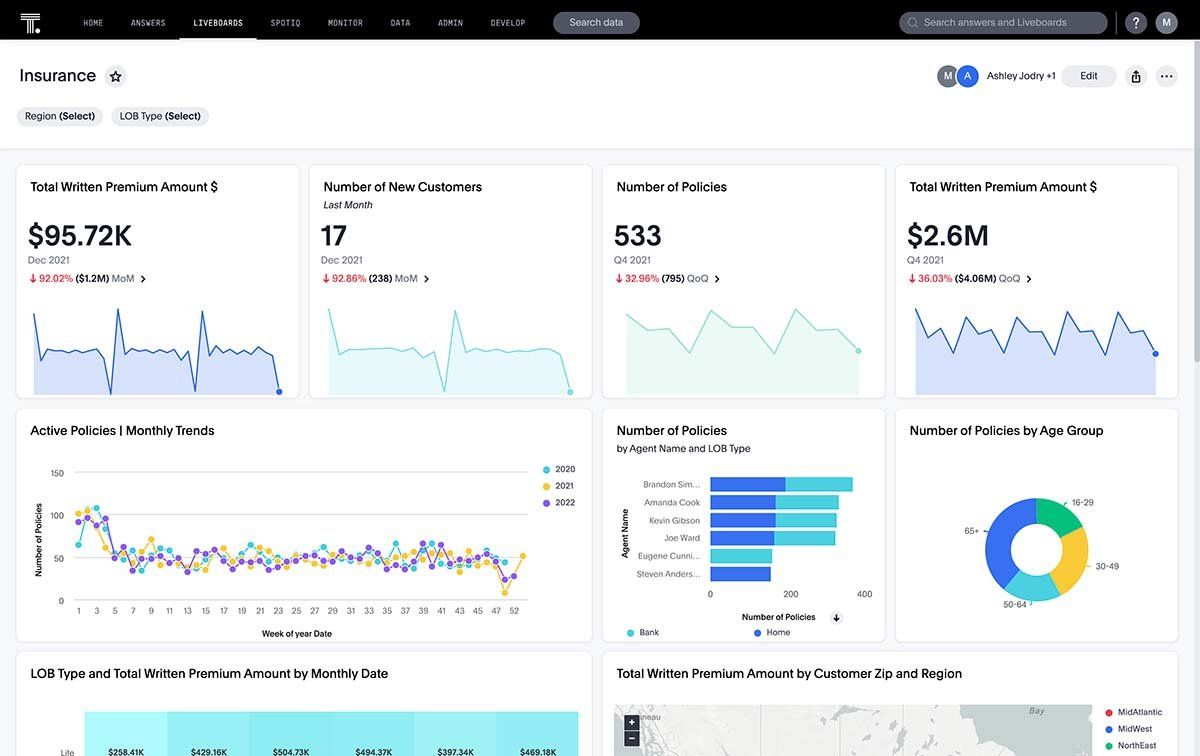This screenshot has height=756, width=1200.
Task: Expand the 92.02% MoM change details arrow
Action: point(143,279)
